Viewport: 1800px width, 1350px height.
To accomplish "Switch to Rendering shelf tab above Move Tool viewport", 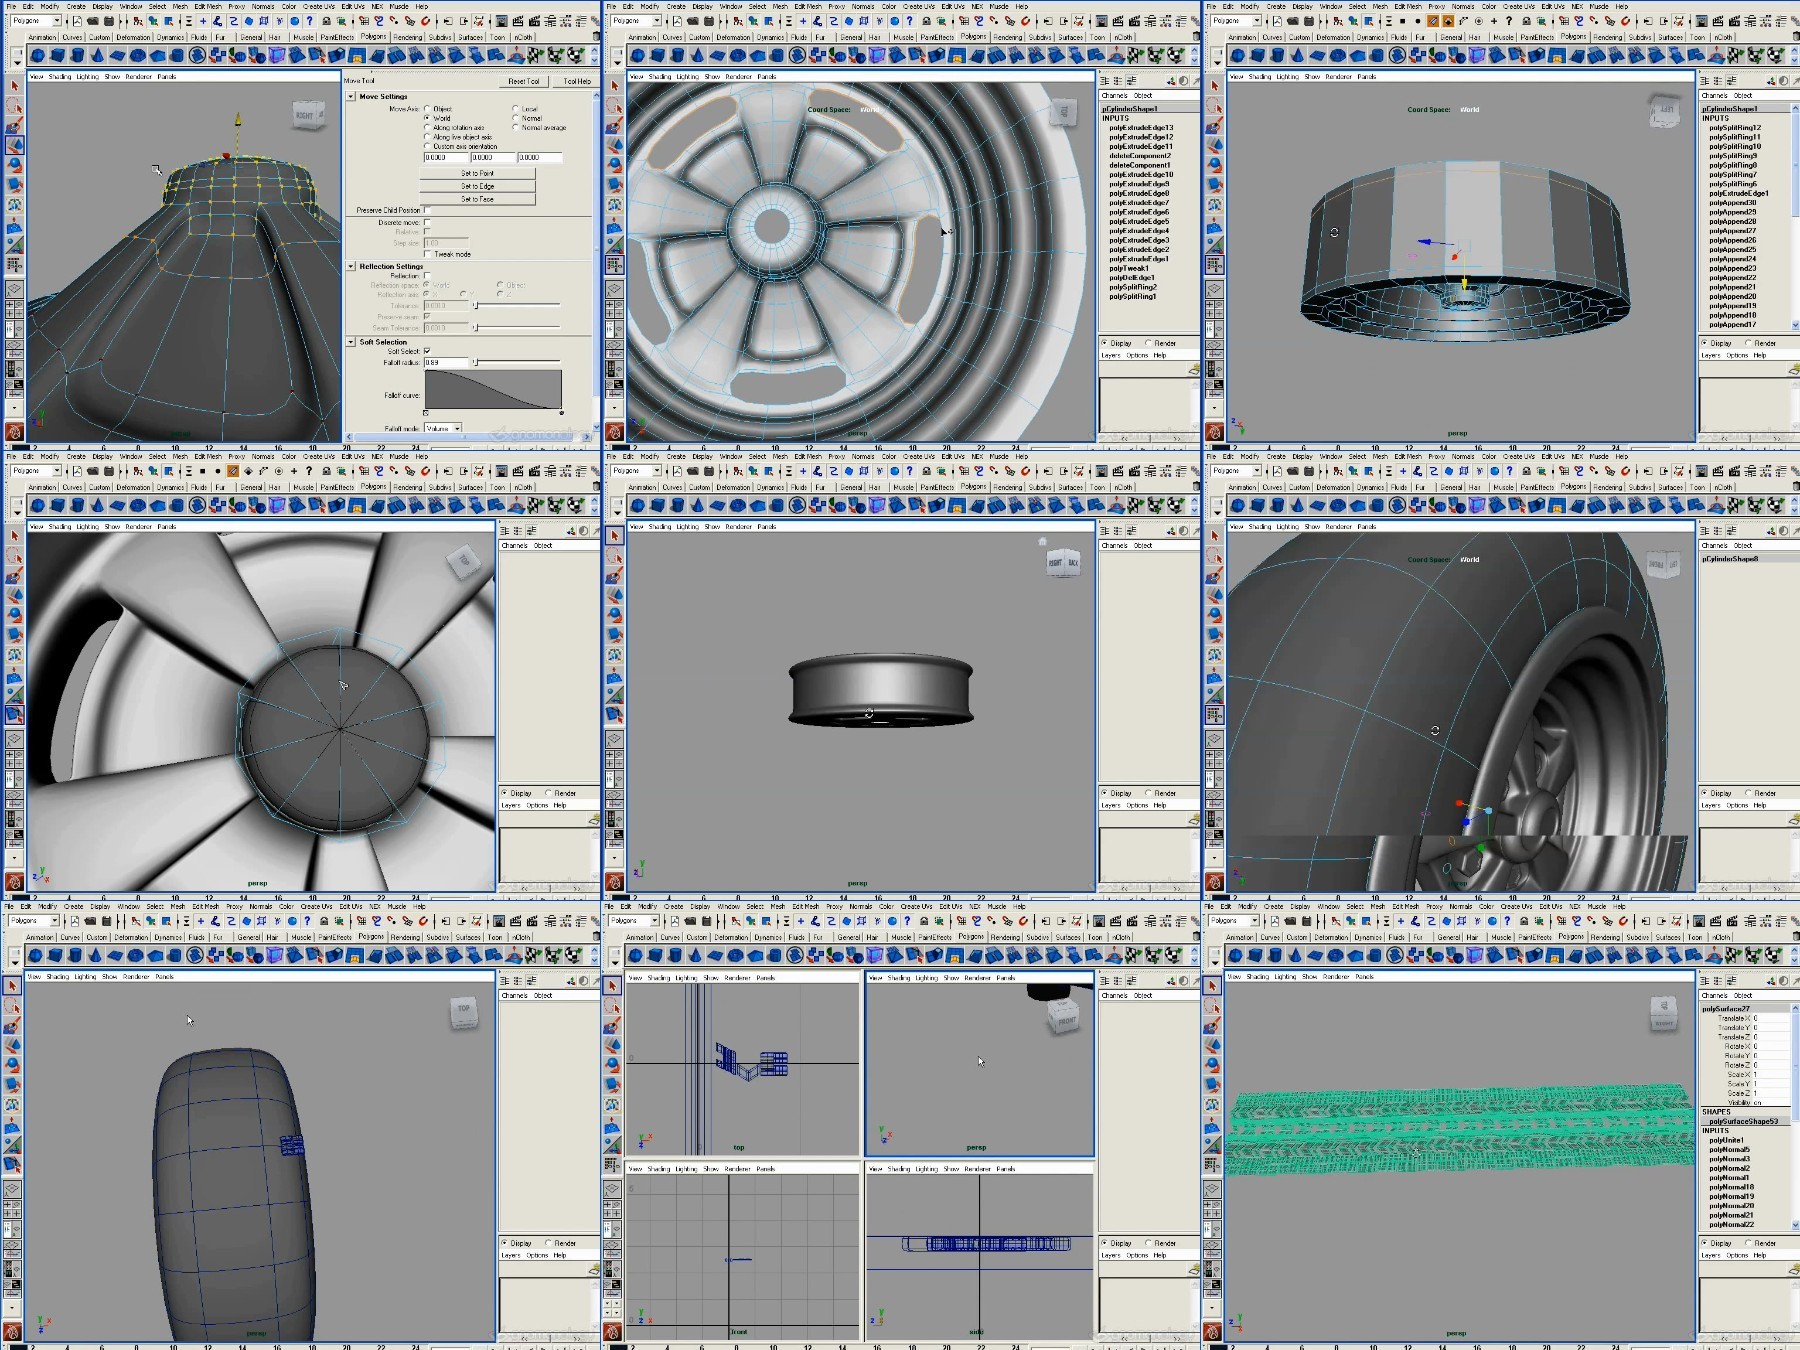I will 407,37.
